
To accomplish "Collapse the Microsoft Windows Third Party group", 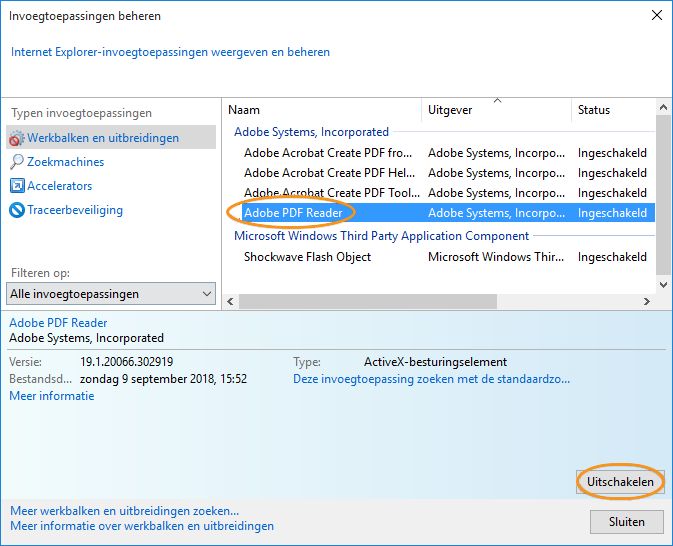I will pyautogui.click(x=381, y=236).
